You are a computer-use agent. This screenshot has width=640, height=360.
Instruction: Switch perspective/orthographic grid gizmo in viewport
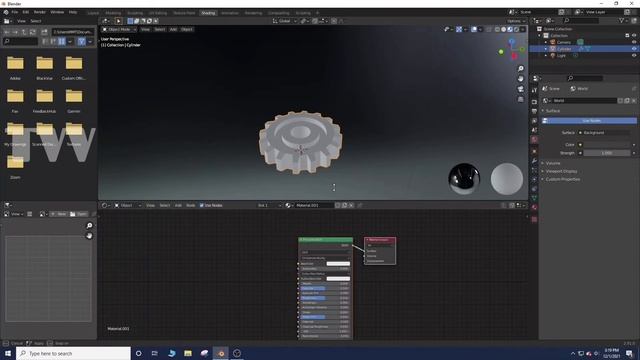pos(520,99)
